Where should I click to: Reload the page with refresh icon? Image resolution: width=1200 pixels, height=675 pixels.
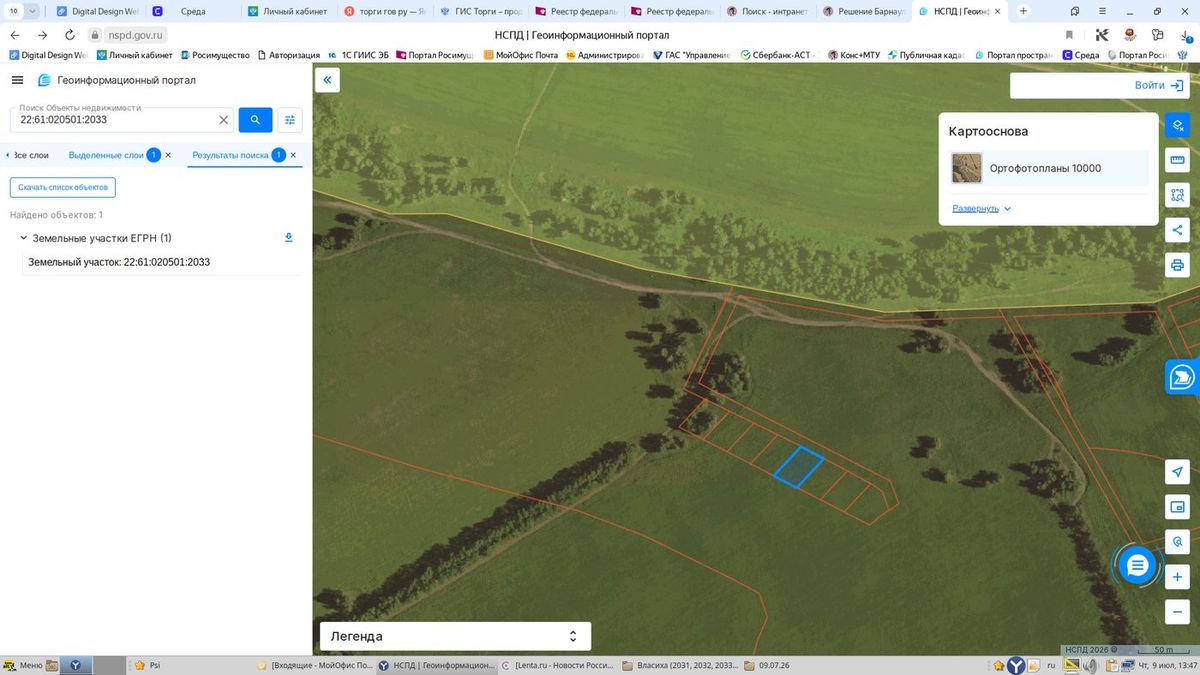tap(69, 35)
